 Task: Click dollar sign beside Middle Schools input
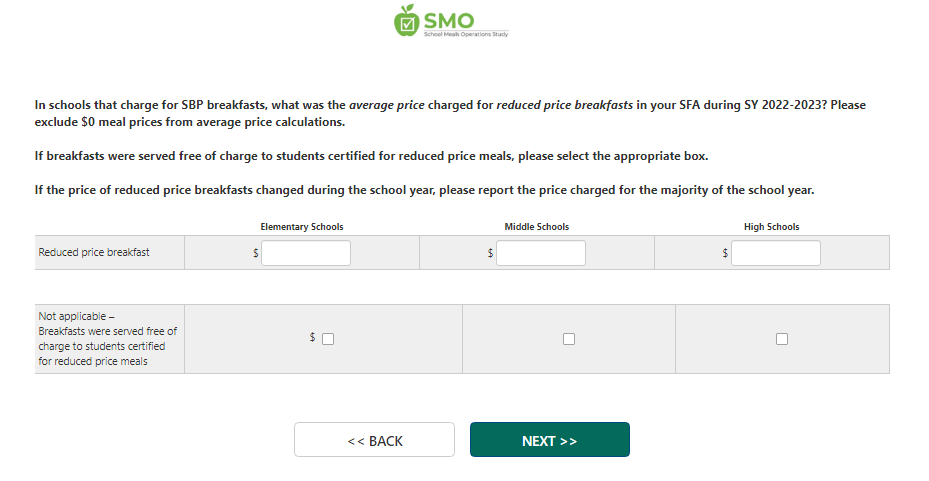(490, 254)
